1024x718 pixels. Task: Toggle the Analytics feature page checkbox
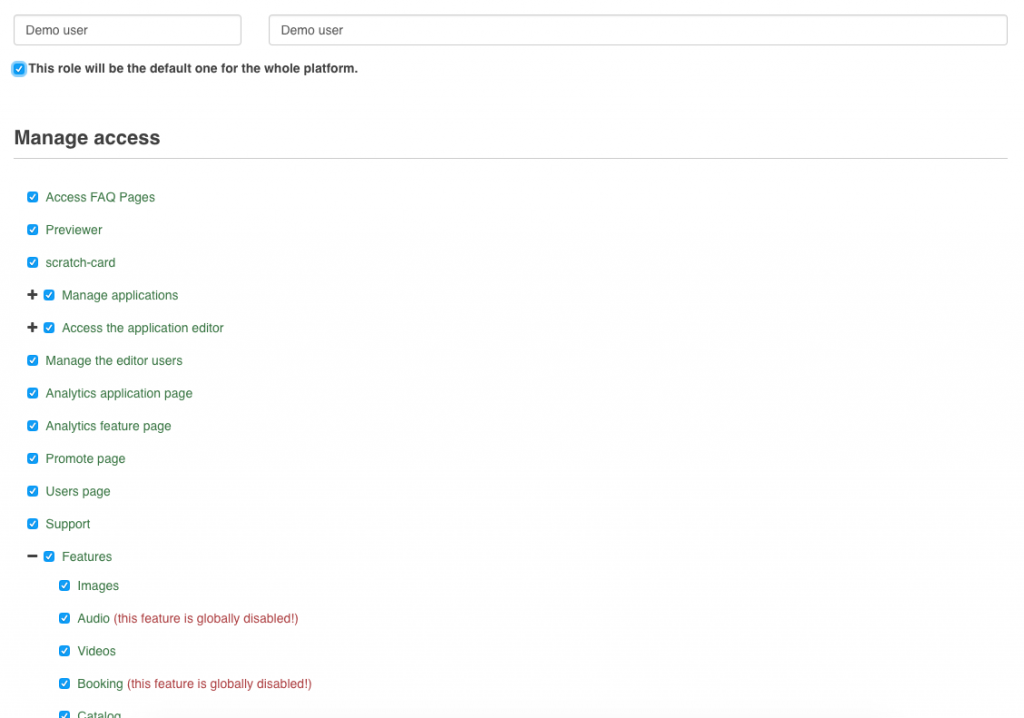tap(33, 426)
